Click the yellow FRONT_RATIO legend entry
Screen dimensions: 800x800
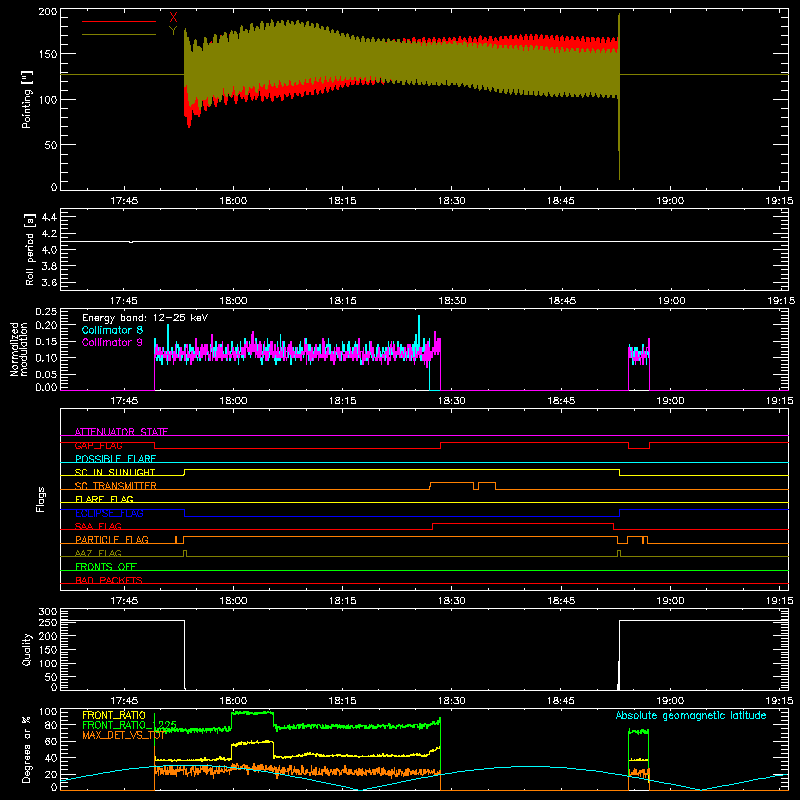tap(114, 715)
